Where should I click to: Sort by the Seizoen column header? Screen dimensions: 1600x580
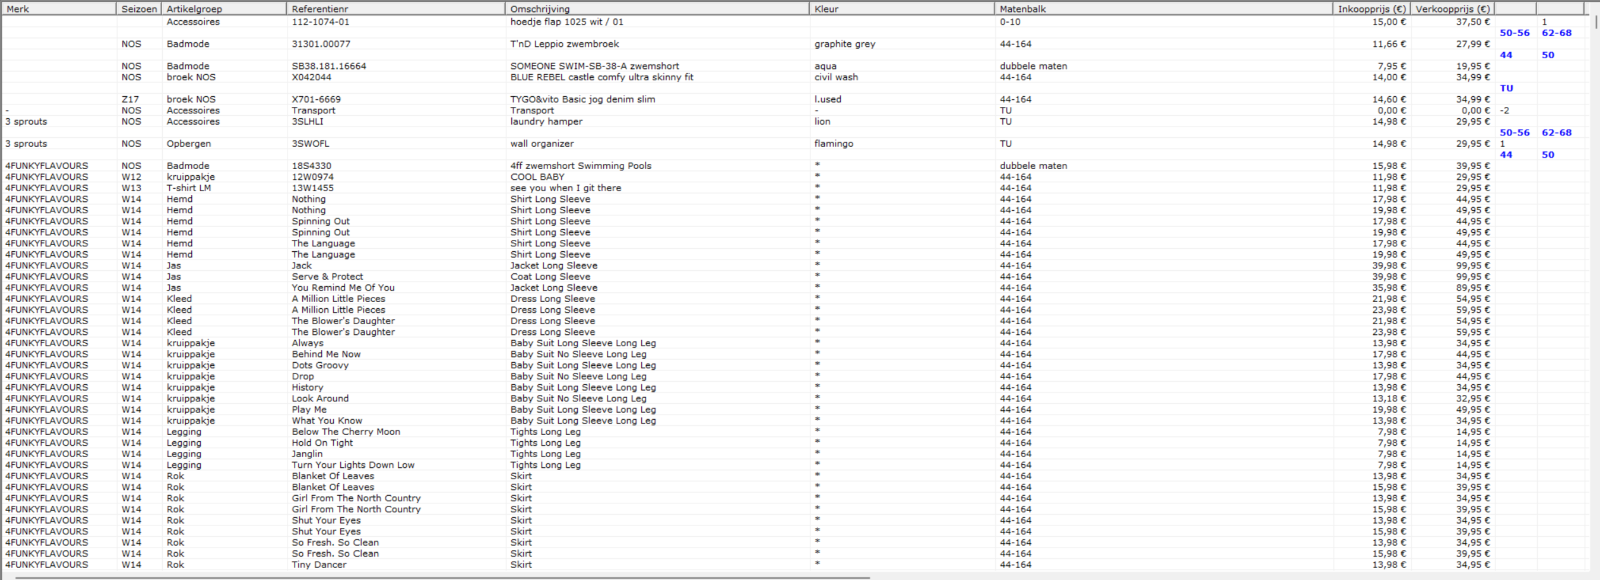pyautogui.click(x=139, y=8)
